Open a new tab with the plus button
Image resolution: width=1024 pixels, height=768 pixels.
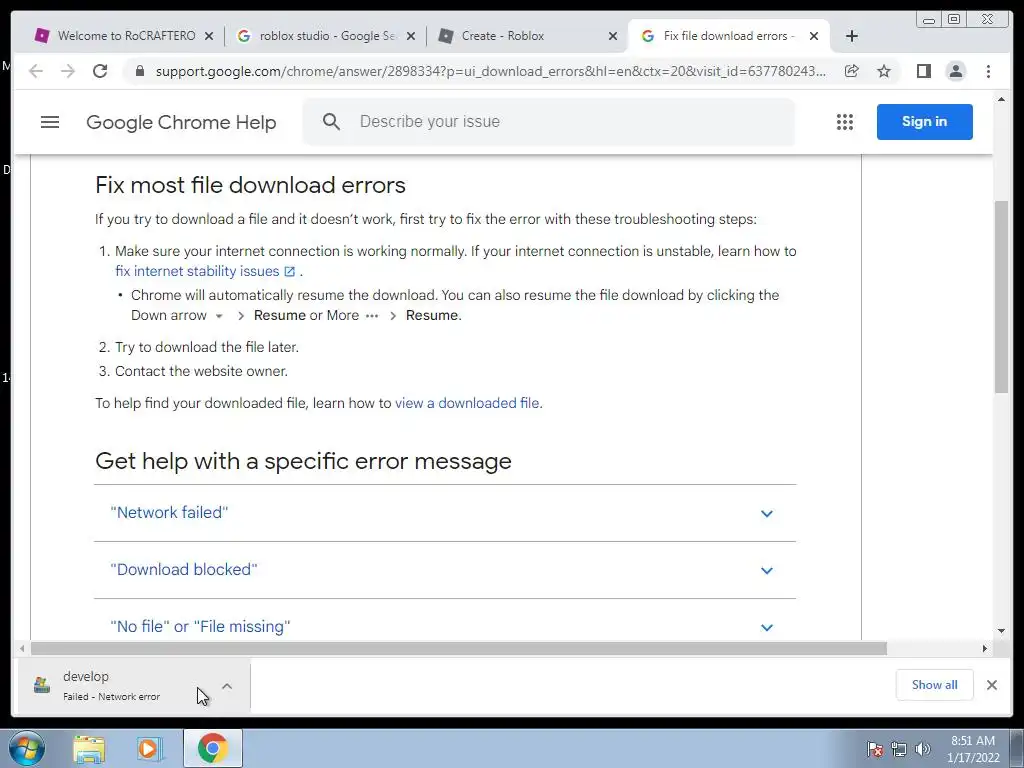click(852, 36)
